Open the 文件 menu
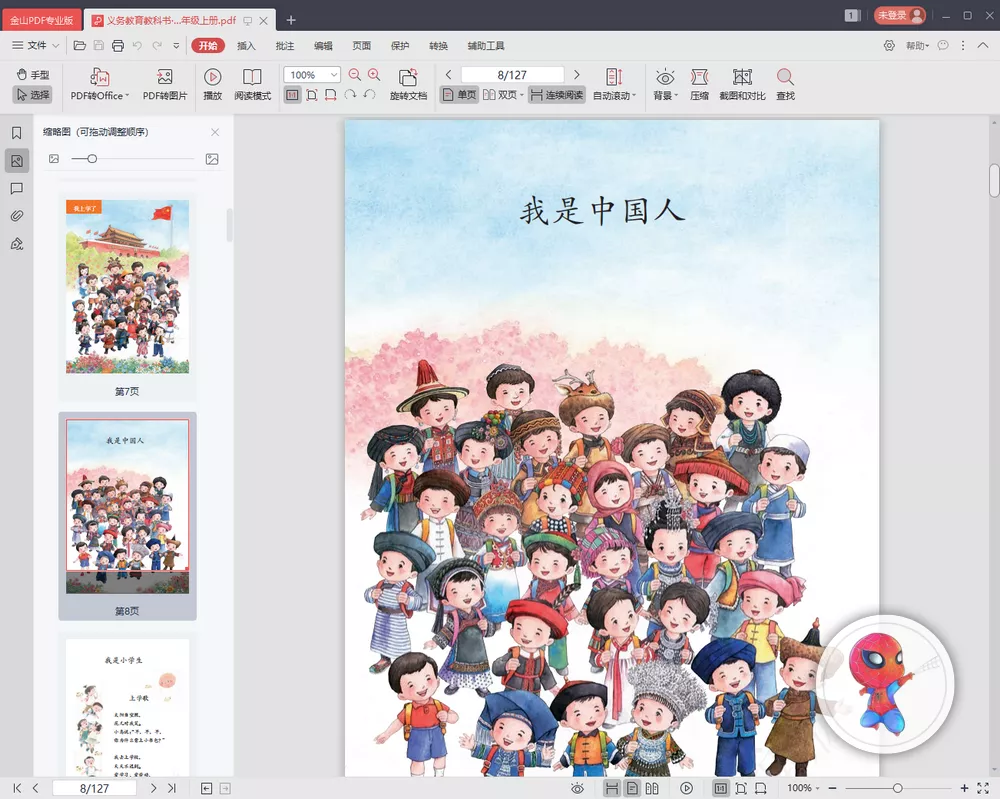This screenshot has height=799, width=1000. [x=37, y=44]
